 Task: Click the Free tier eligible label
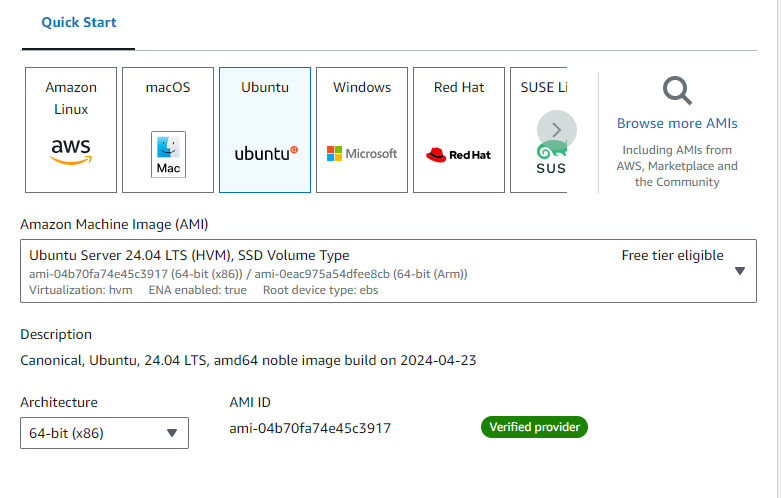pyautogui.click(x=672, y=255)
